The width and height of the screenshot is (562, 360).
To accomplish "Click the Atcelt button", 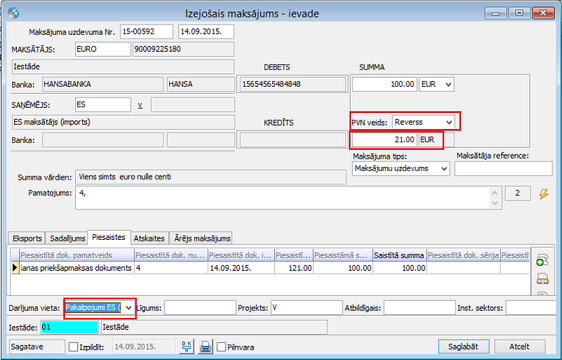I will click(520, 347).
